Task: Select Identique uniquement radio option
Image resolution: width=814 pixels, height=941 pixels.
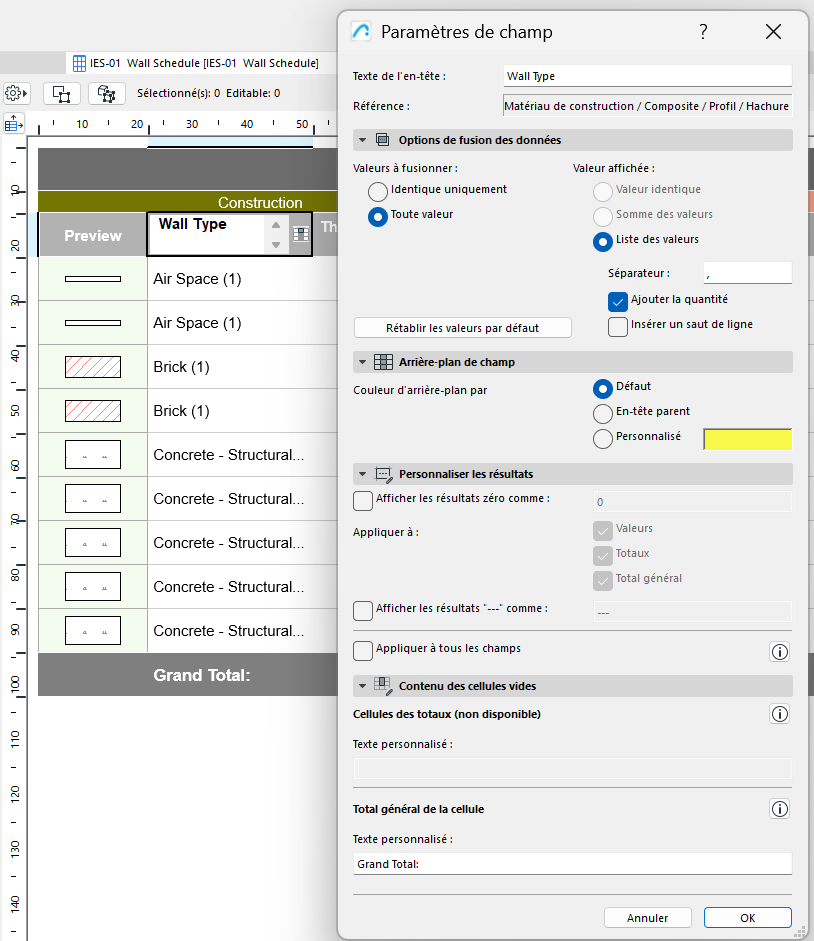Action: (x=378, y=191)
